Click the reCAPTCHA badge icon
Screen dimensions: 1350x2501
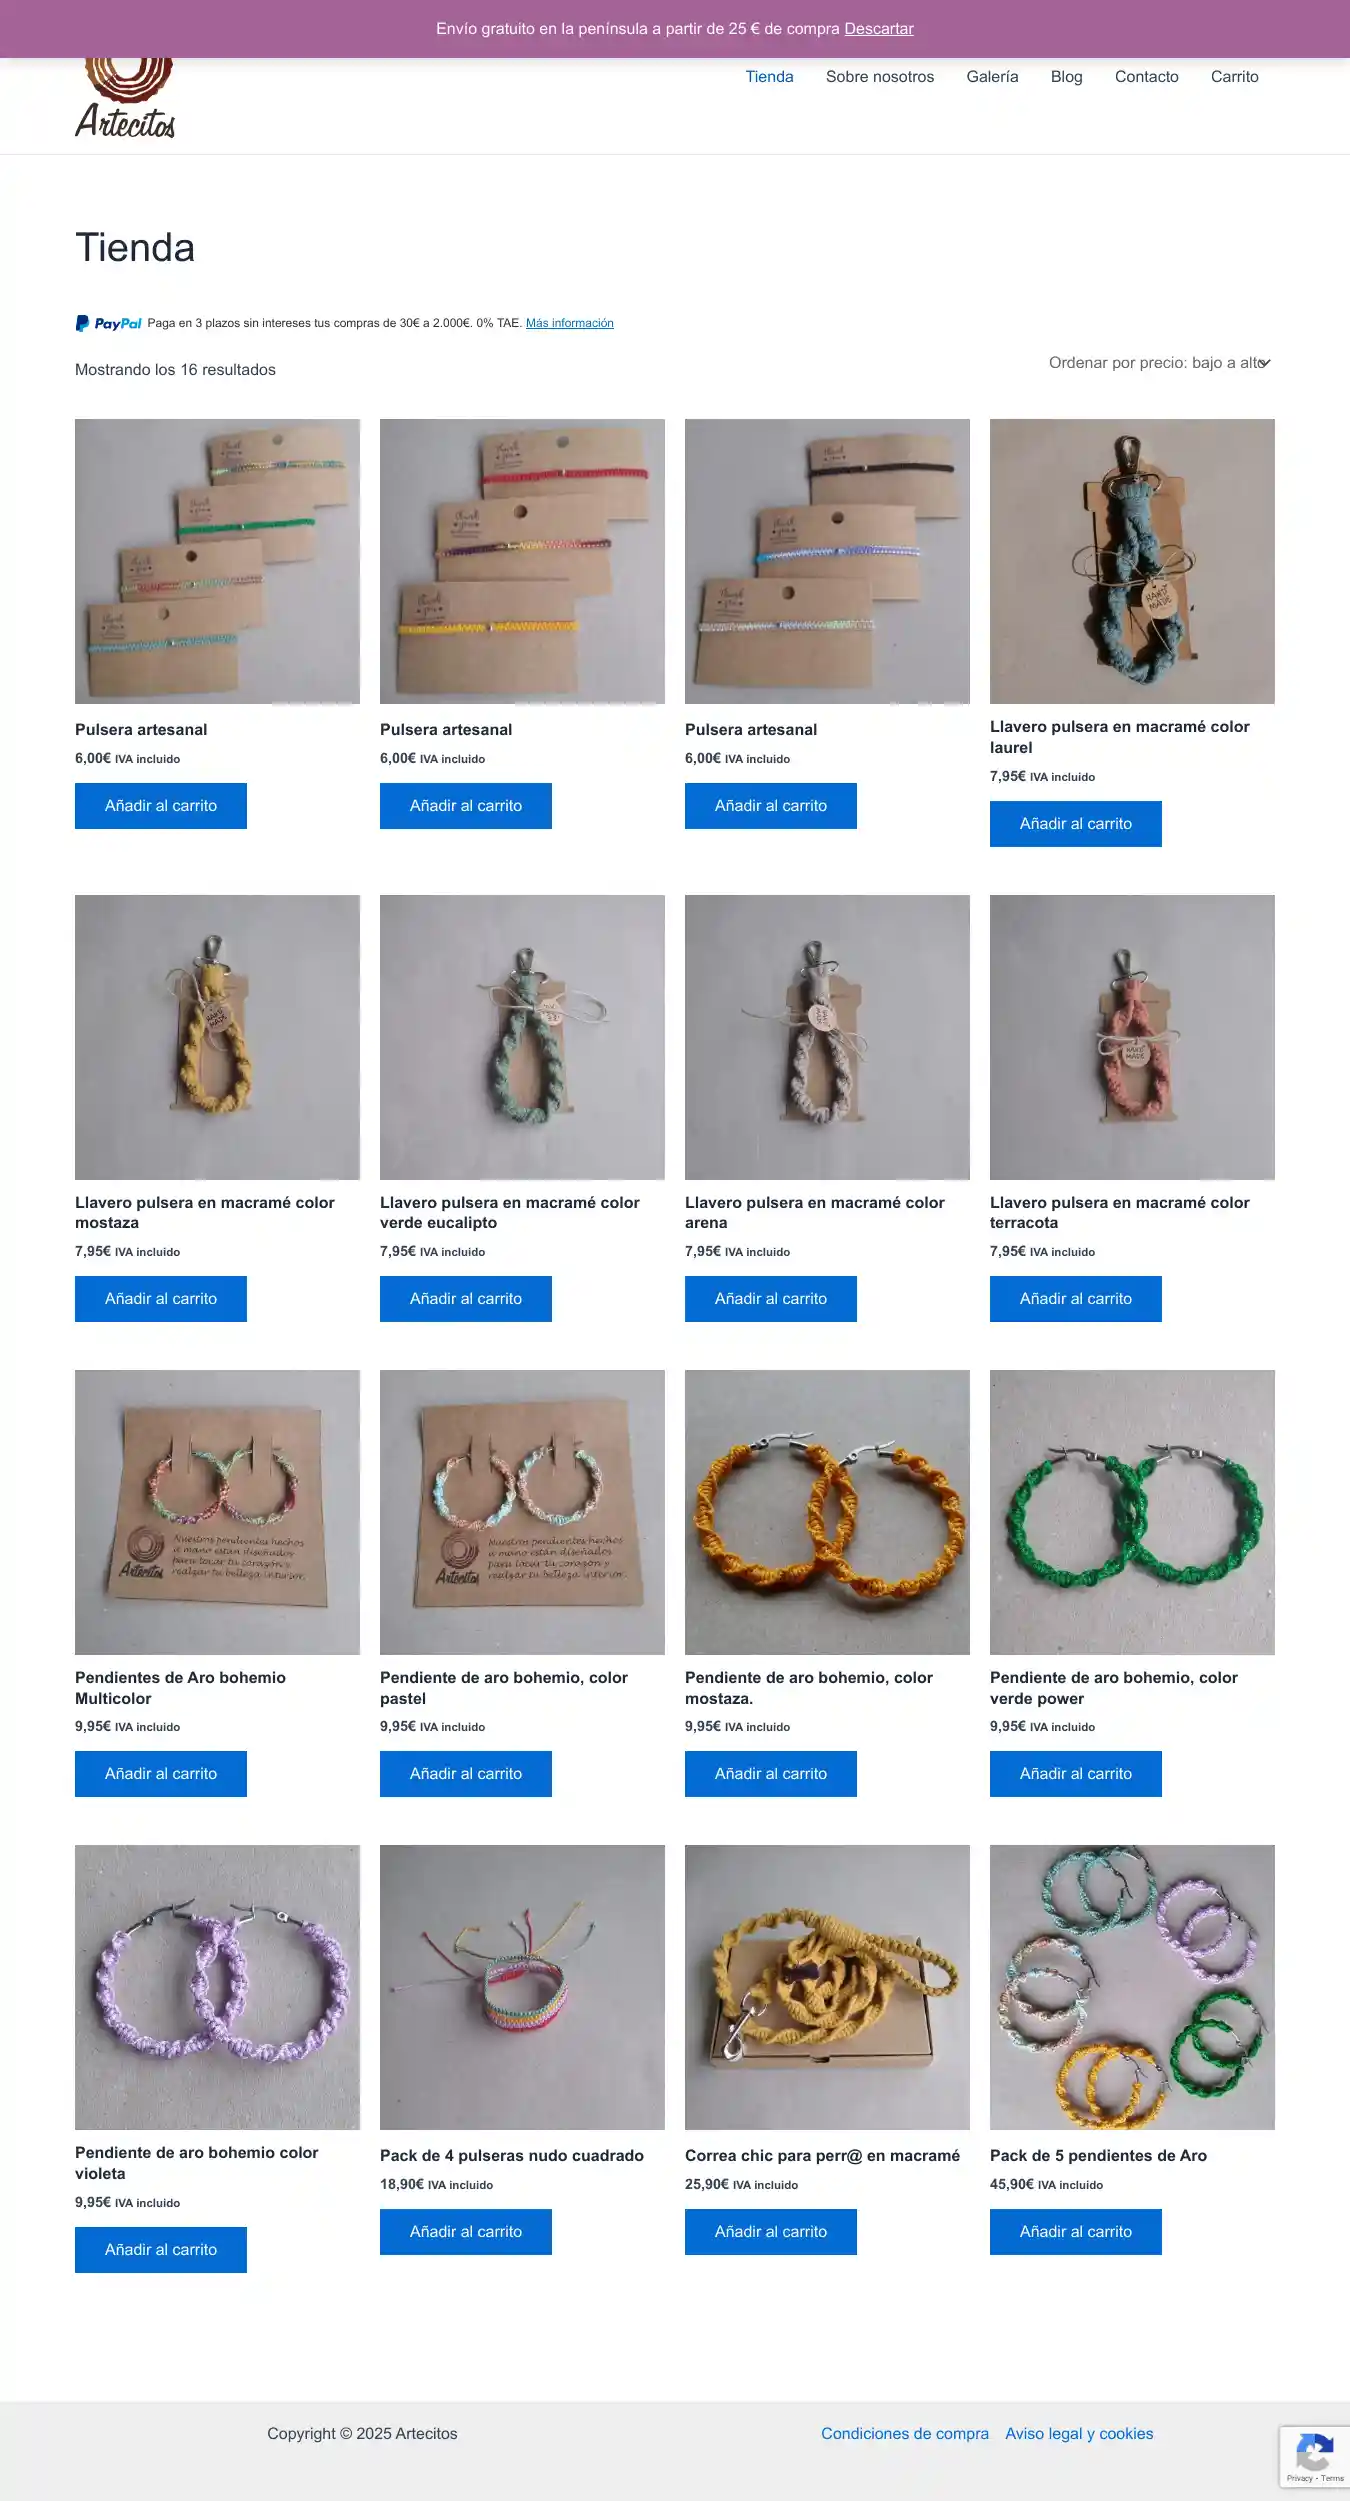pyautogui.click(x=1314, y=2455)
